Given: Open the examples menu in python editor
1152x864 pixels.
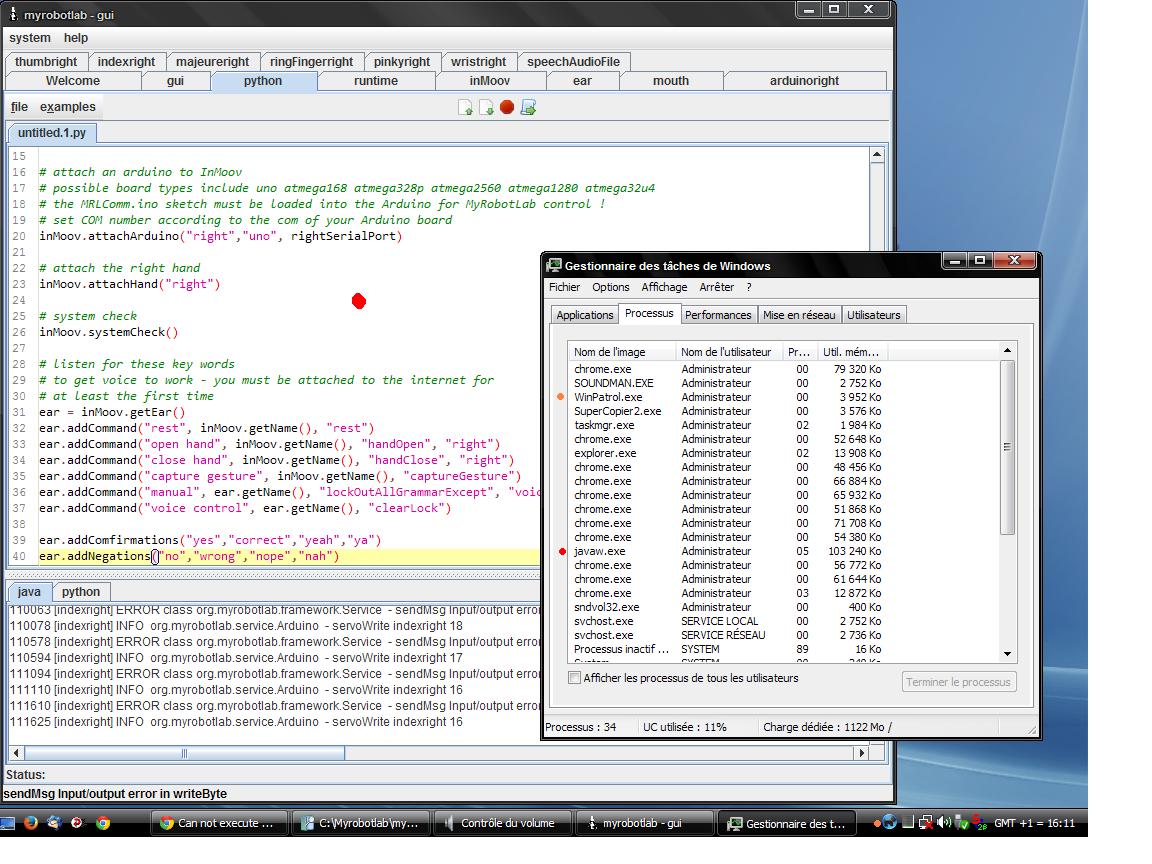Looking at the screenshot, I should tap(68, 107).
